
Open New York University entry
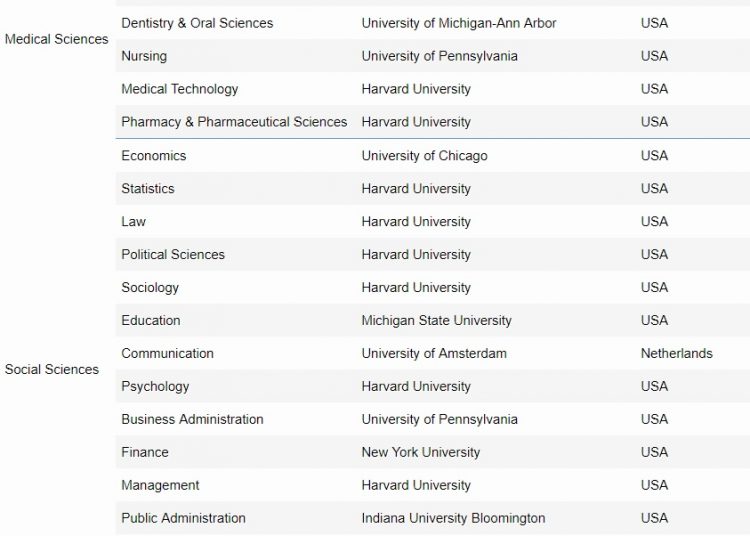[x=421, y=452]
